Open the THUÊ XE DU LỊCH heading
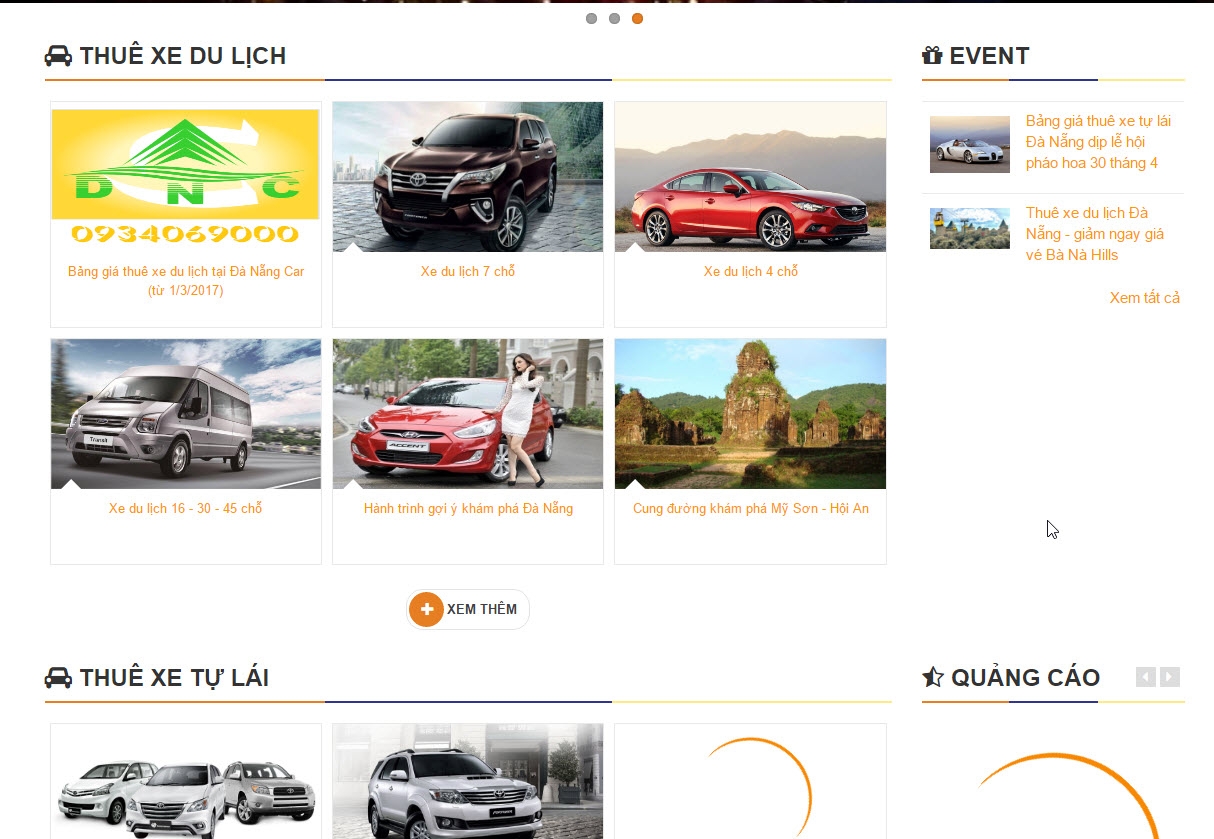The image size is (1214, 839). pyautogui.click(x=183, y=56)
